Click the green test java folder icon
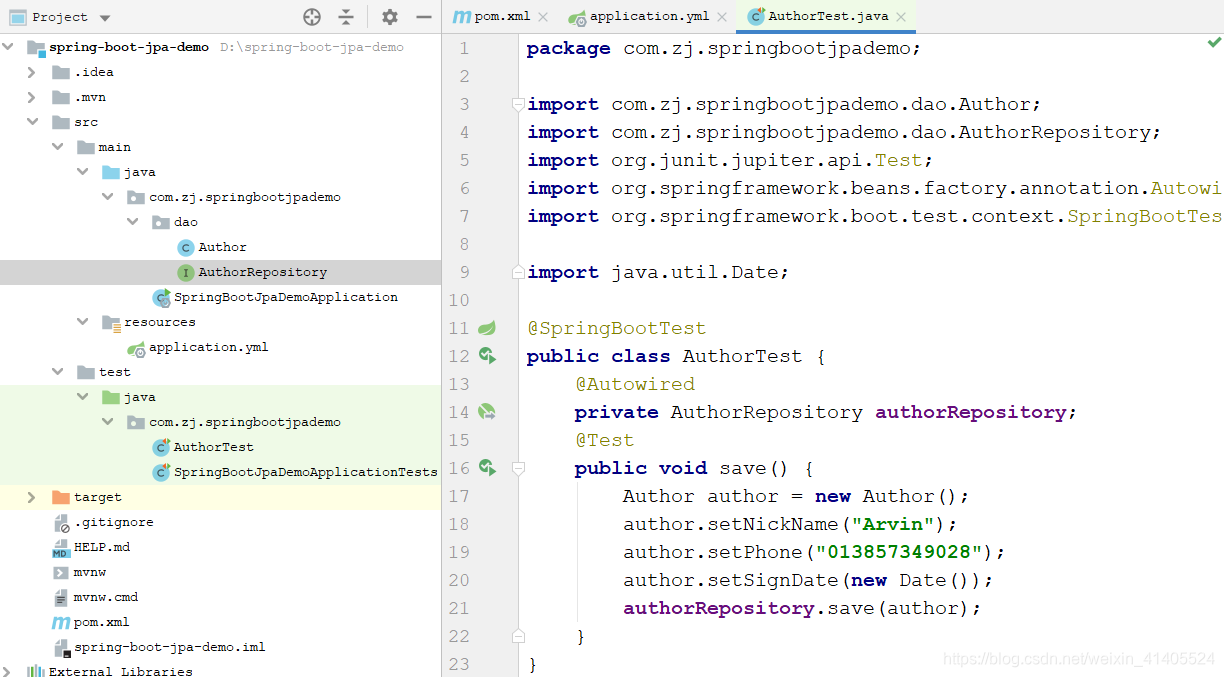The height and width of the screenshot is (677, 1224). coord(111,397)
